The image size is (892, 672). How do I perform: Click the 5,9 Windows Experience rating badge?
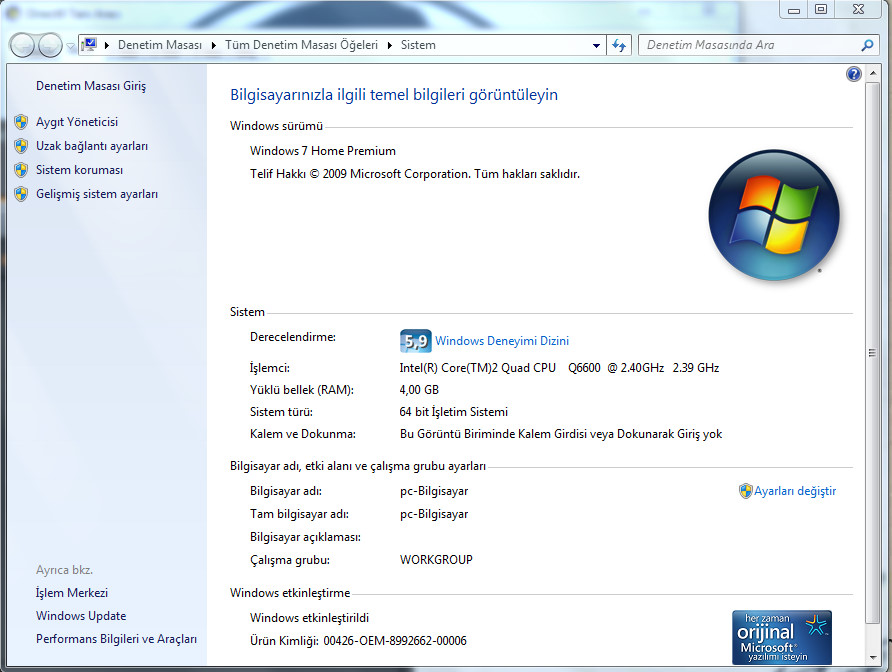coord(414,341)
